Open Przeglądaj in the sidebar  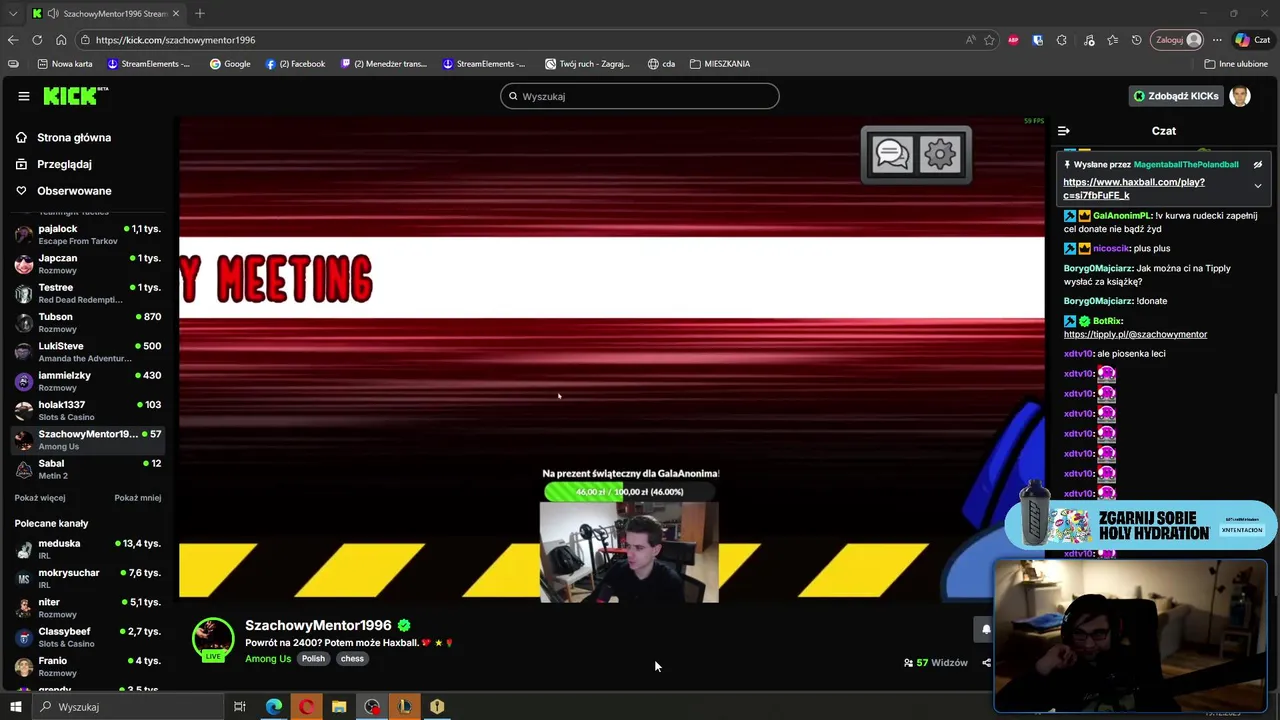[64, 164]
